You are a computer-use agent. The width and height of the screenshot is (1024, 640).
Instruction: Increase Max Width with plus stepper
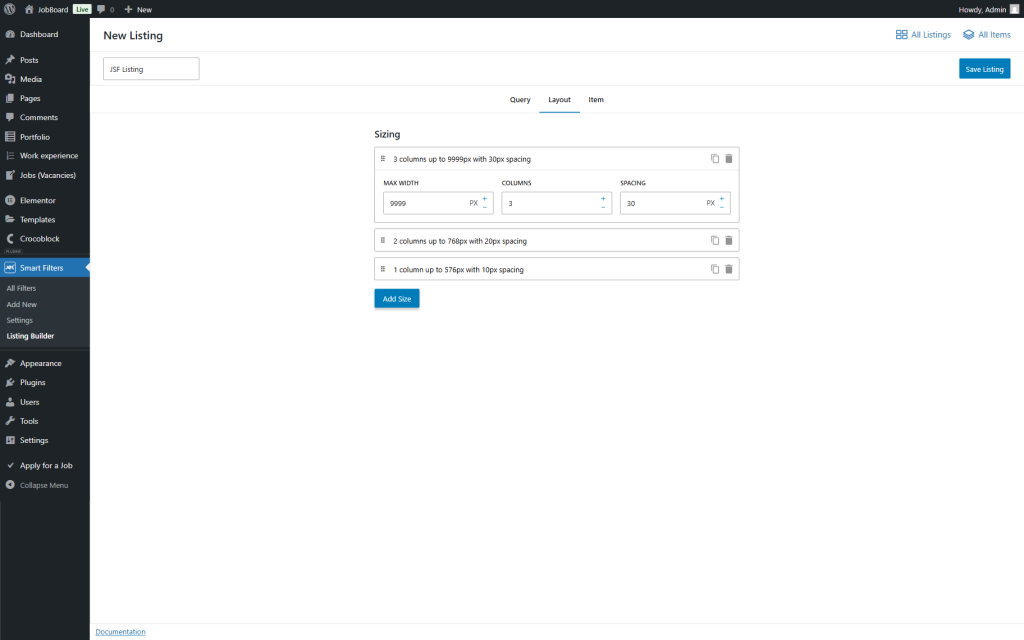485,199
